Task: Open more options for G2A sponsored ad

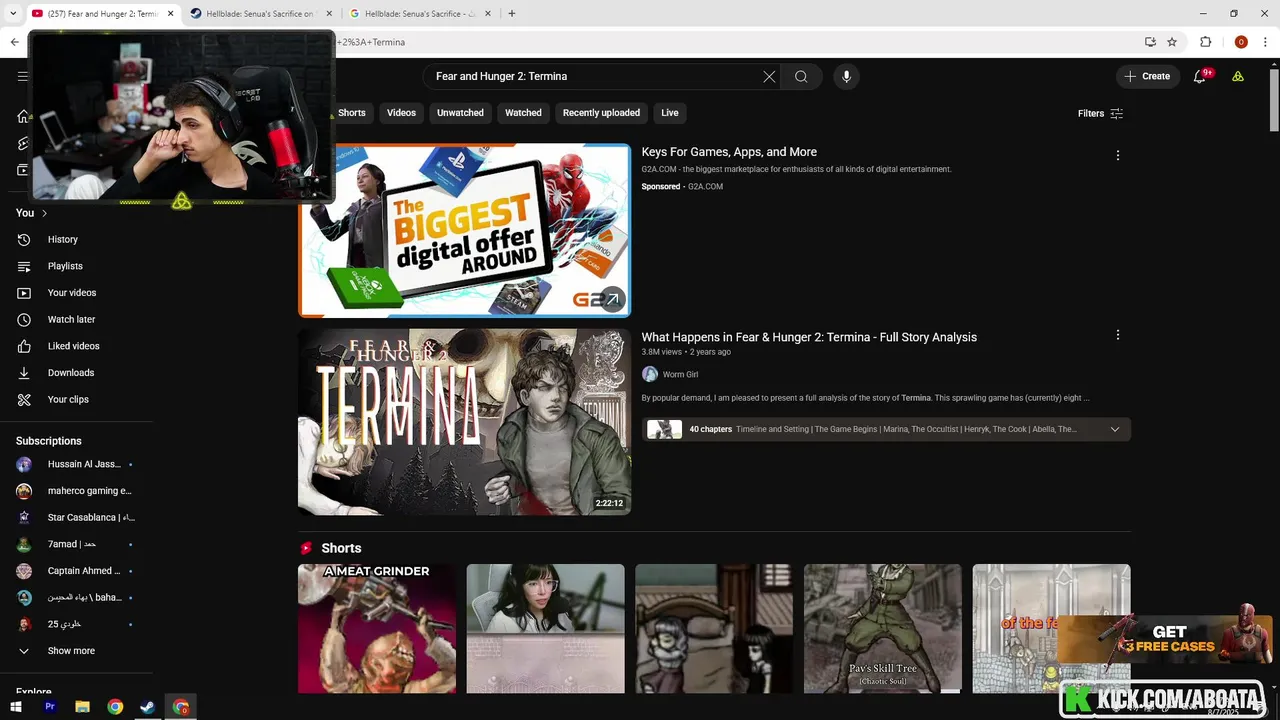Action: [x=1118, y=155]
